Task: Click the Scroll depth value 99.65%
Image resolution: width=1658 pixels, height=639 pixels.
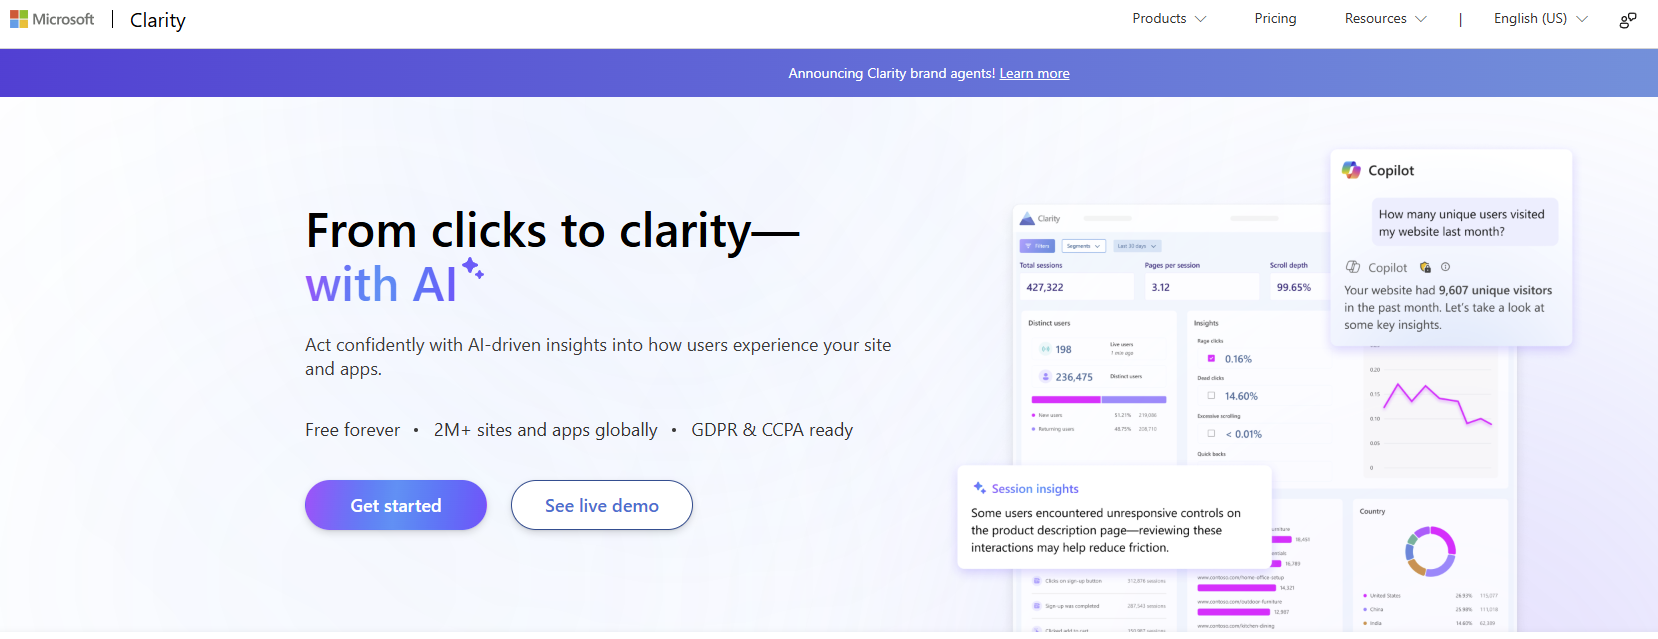Action: 1294,287
